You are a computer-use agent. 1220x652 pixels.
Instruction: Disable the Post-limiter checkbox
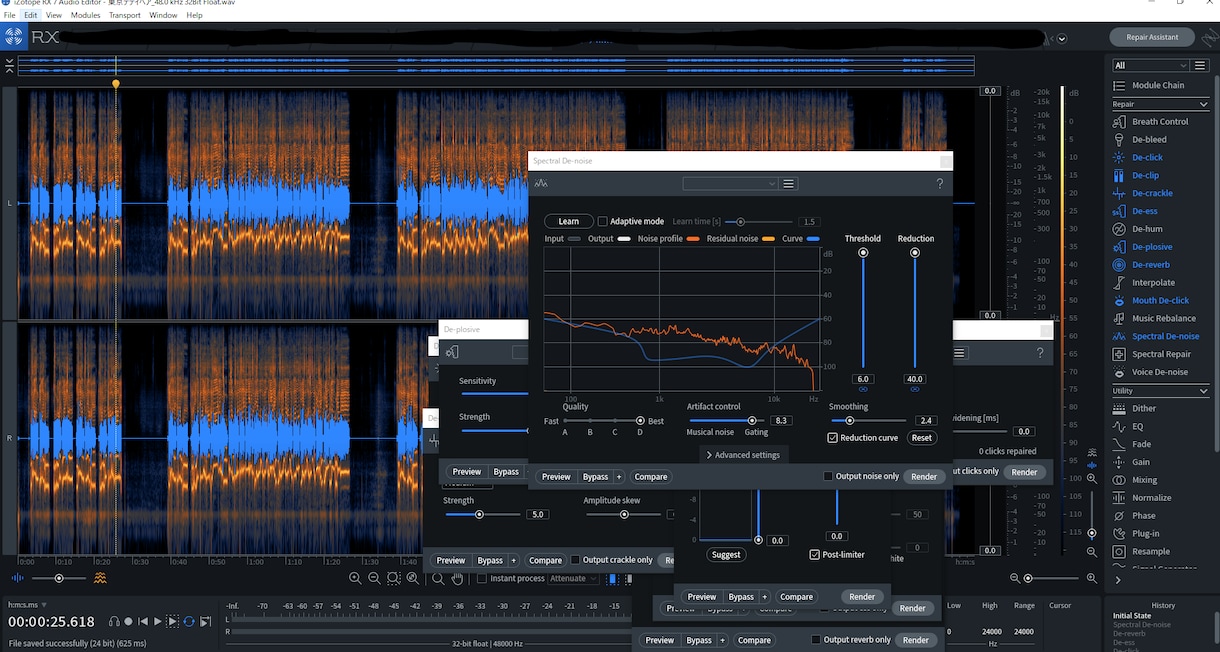814,555
